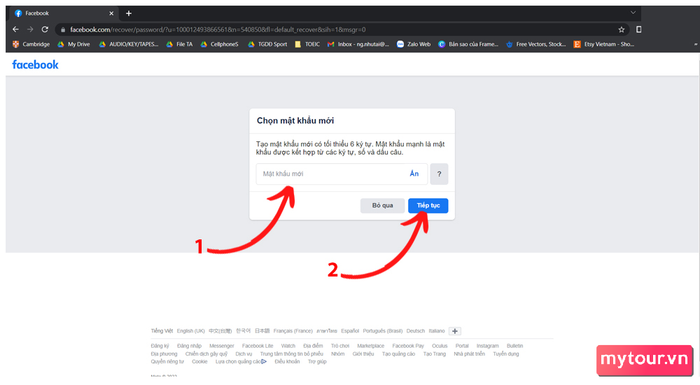Screen dimensions: 700x385
Task: Open the Đăng nhập footer link
Action: (x=189, y=346)
